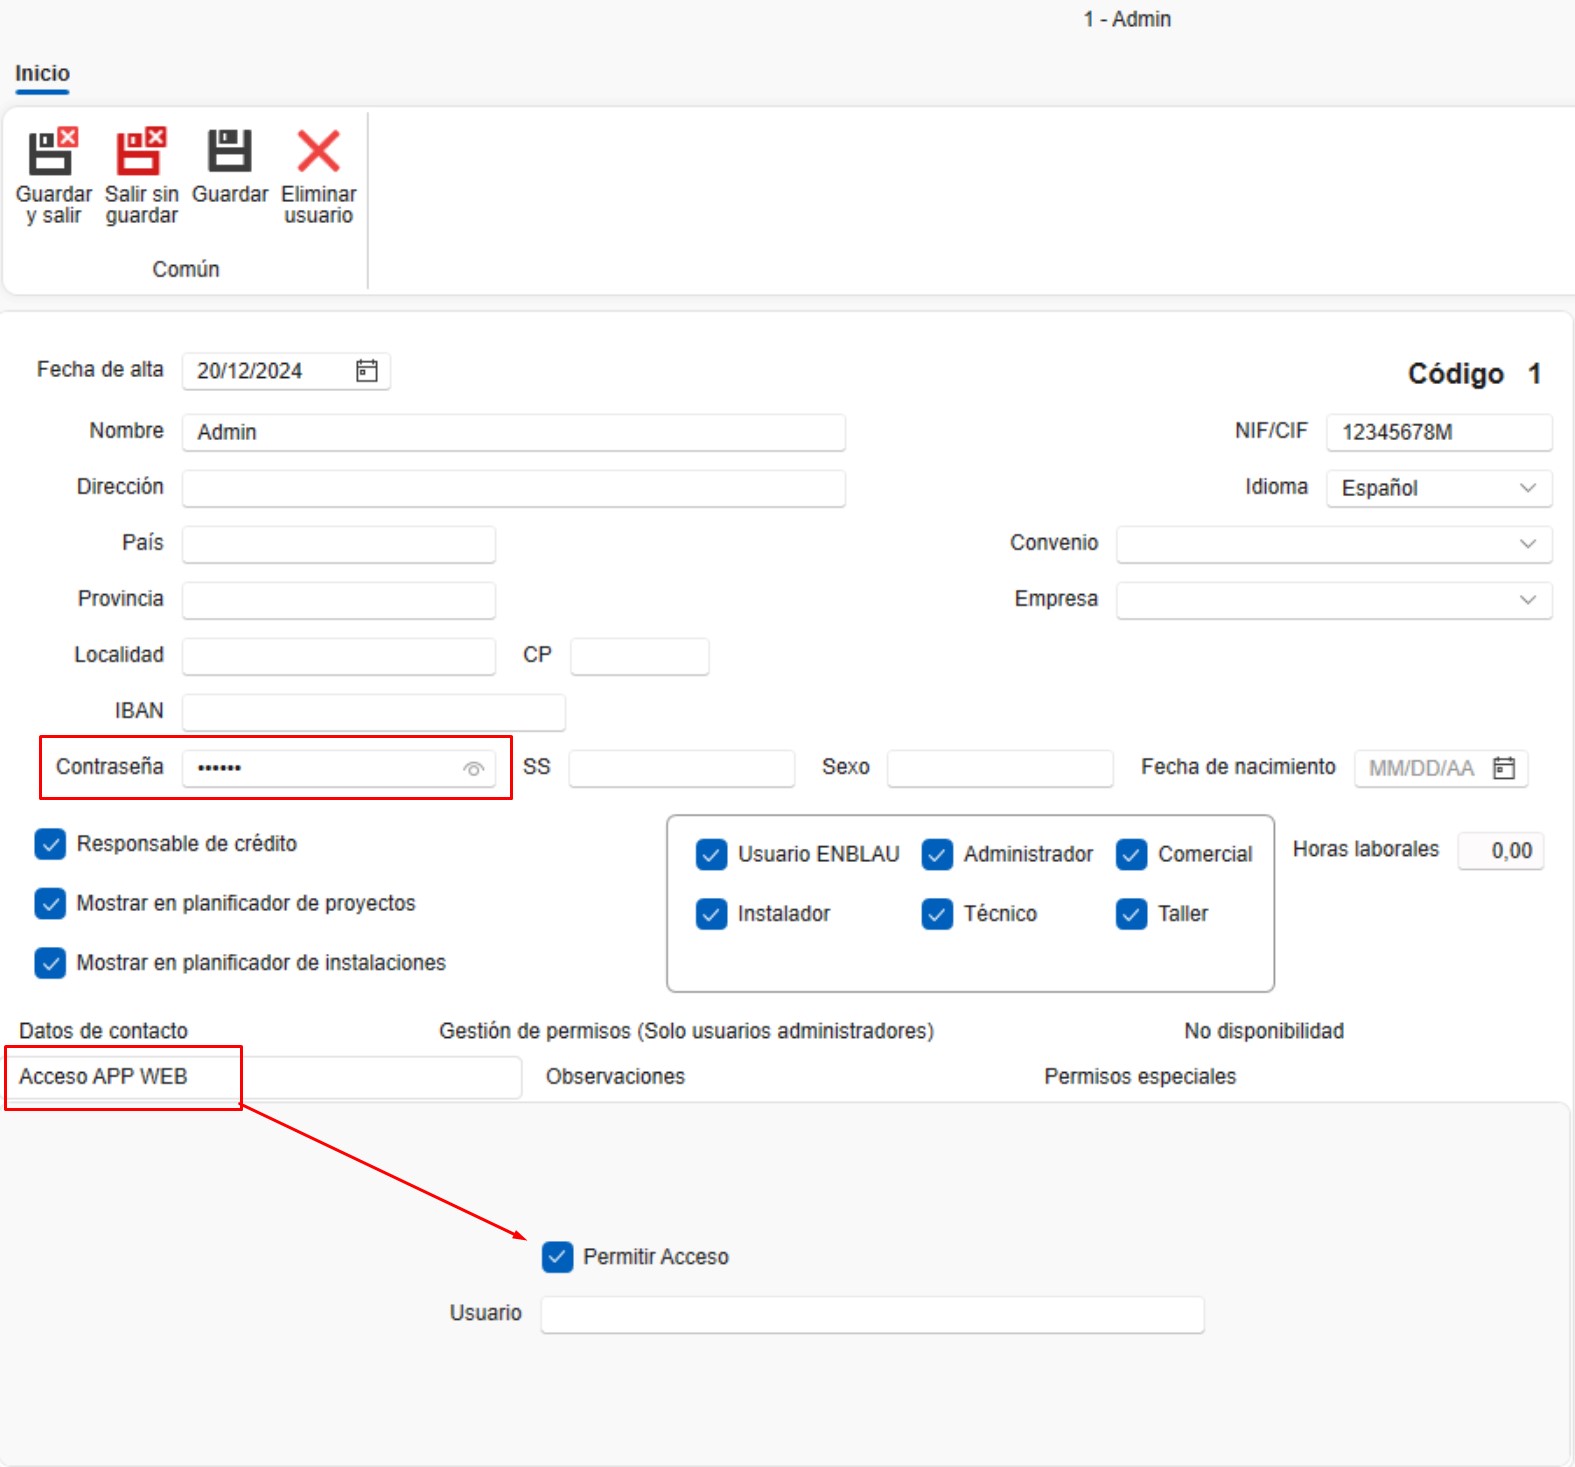
Task: Click the Usuario input field
Action: click(871, 1314)
